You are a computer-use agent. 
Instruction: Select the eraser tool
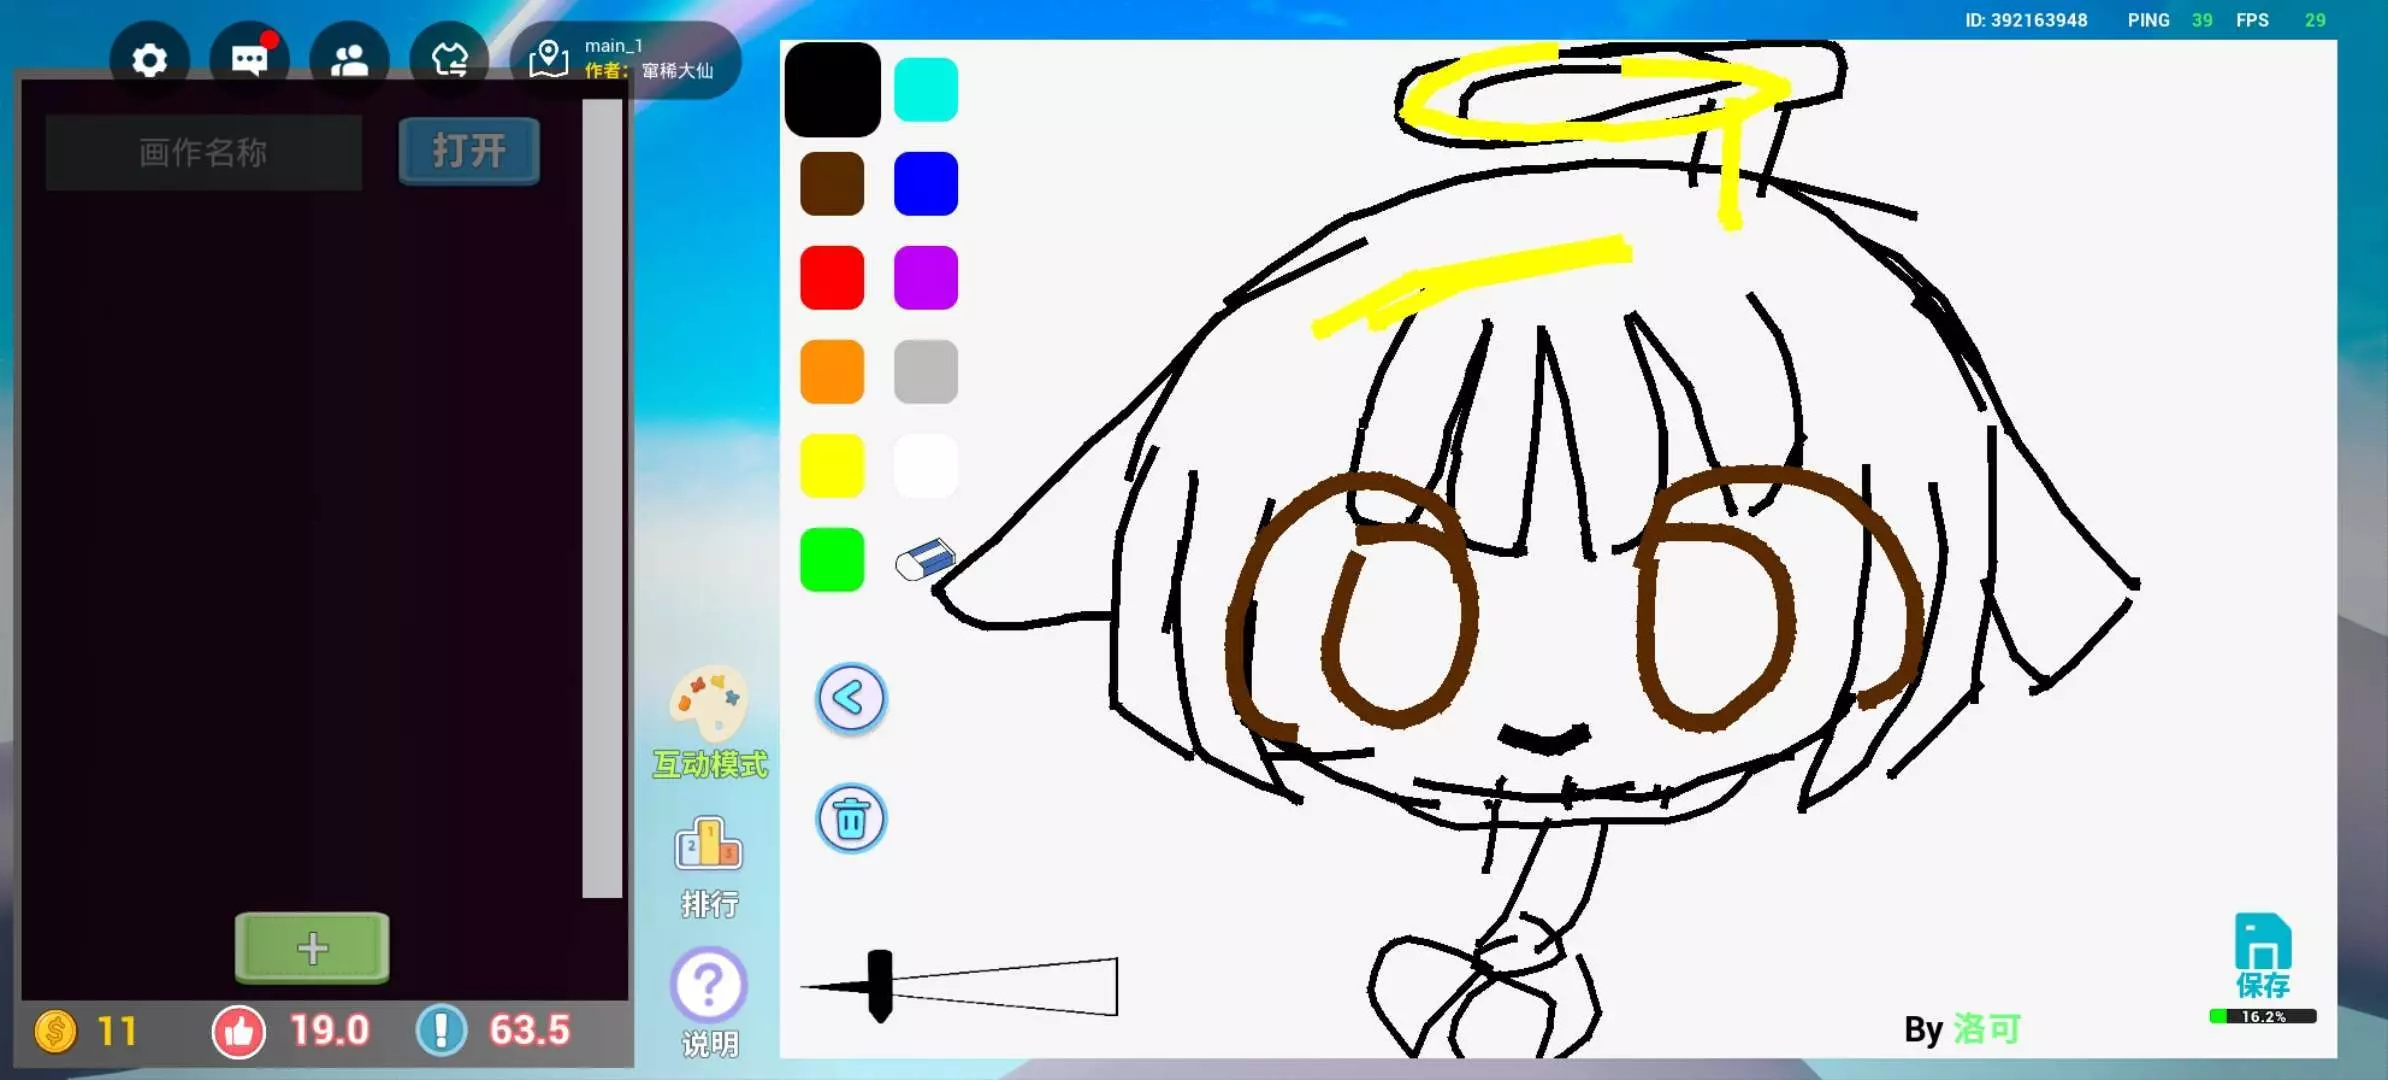925,560
